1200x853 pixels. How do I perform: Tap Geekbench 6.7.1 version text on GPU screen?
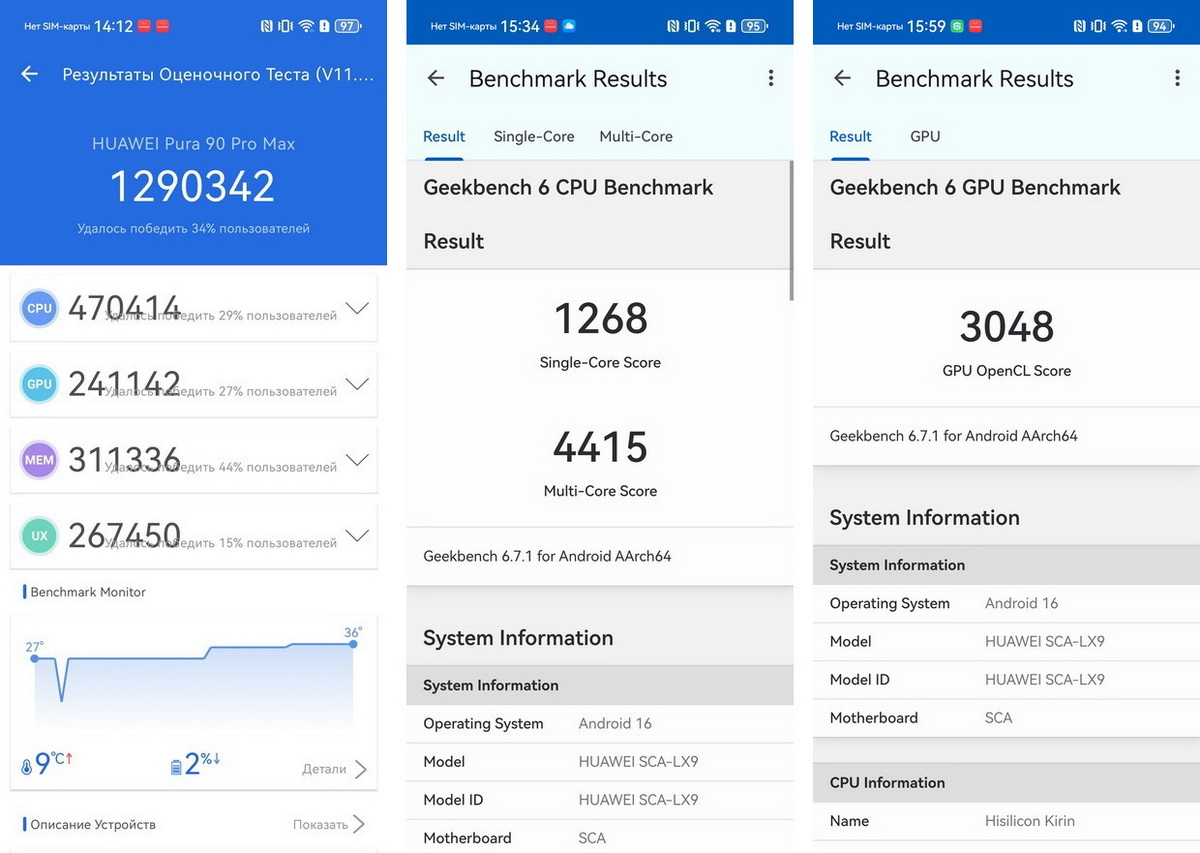pyautogui.click(x=954, y=436)
